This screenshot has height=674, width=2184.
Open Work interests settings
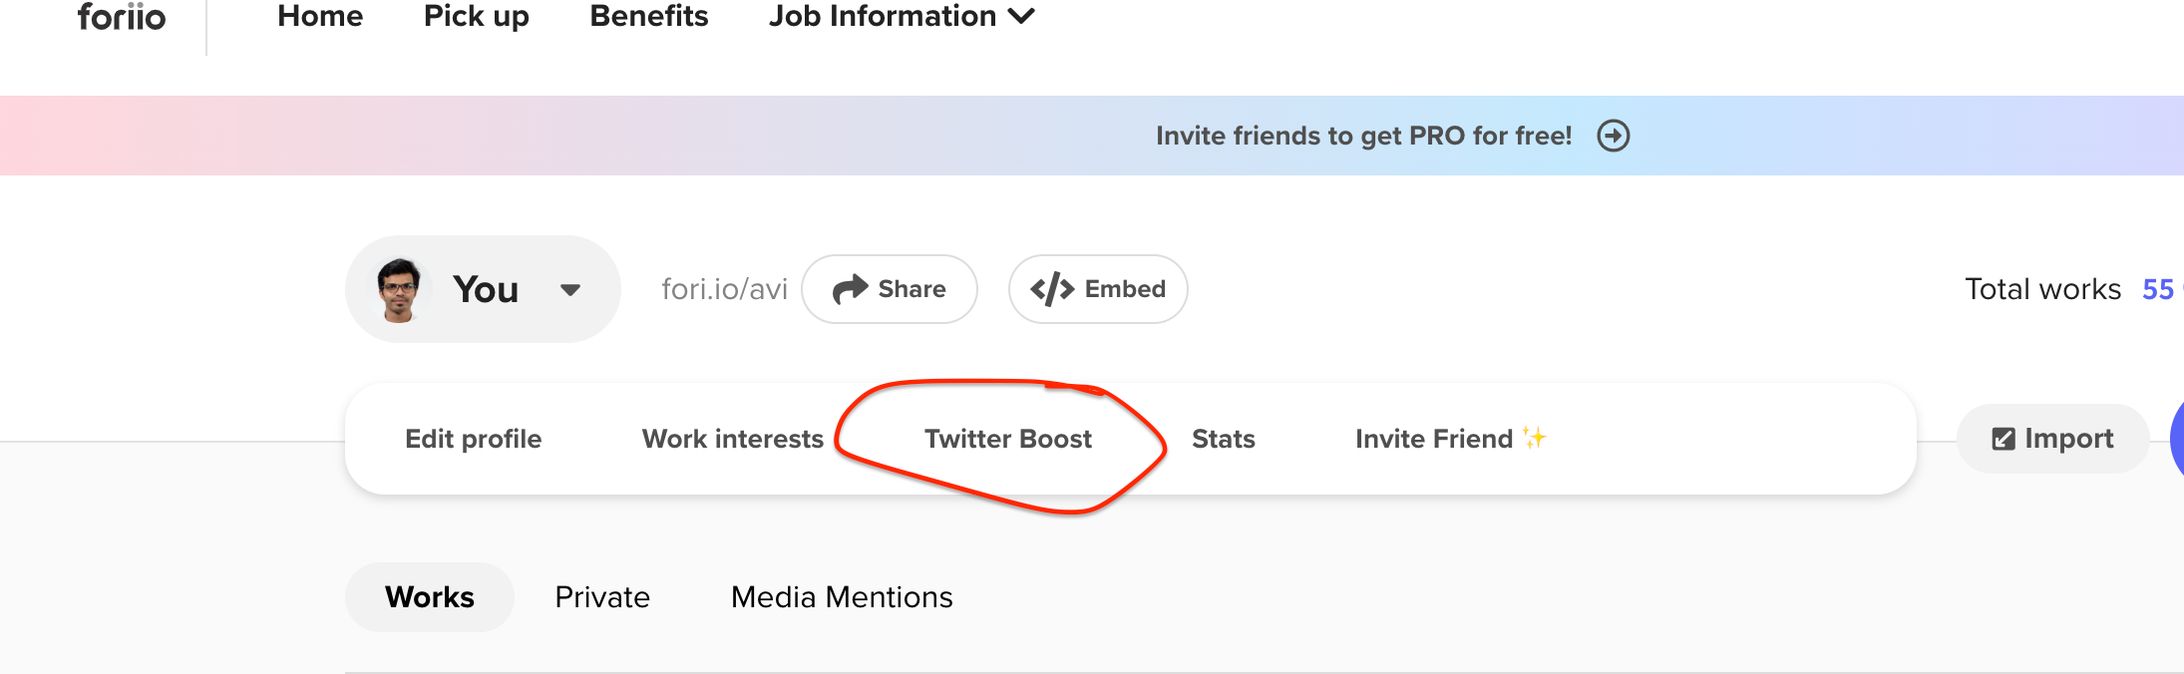pos(732,439)
